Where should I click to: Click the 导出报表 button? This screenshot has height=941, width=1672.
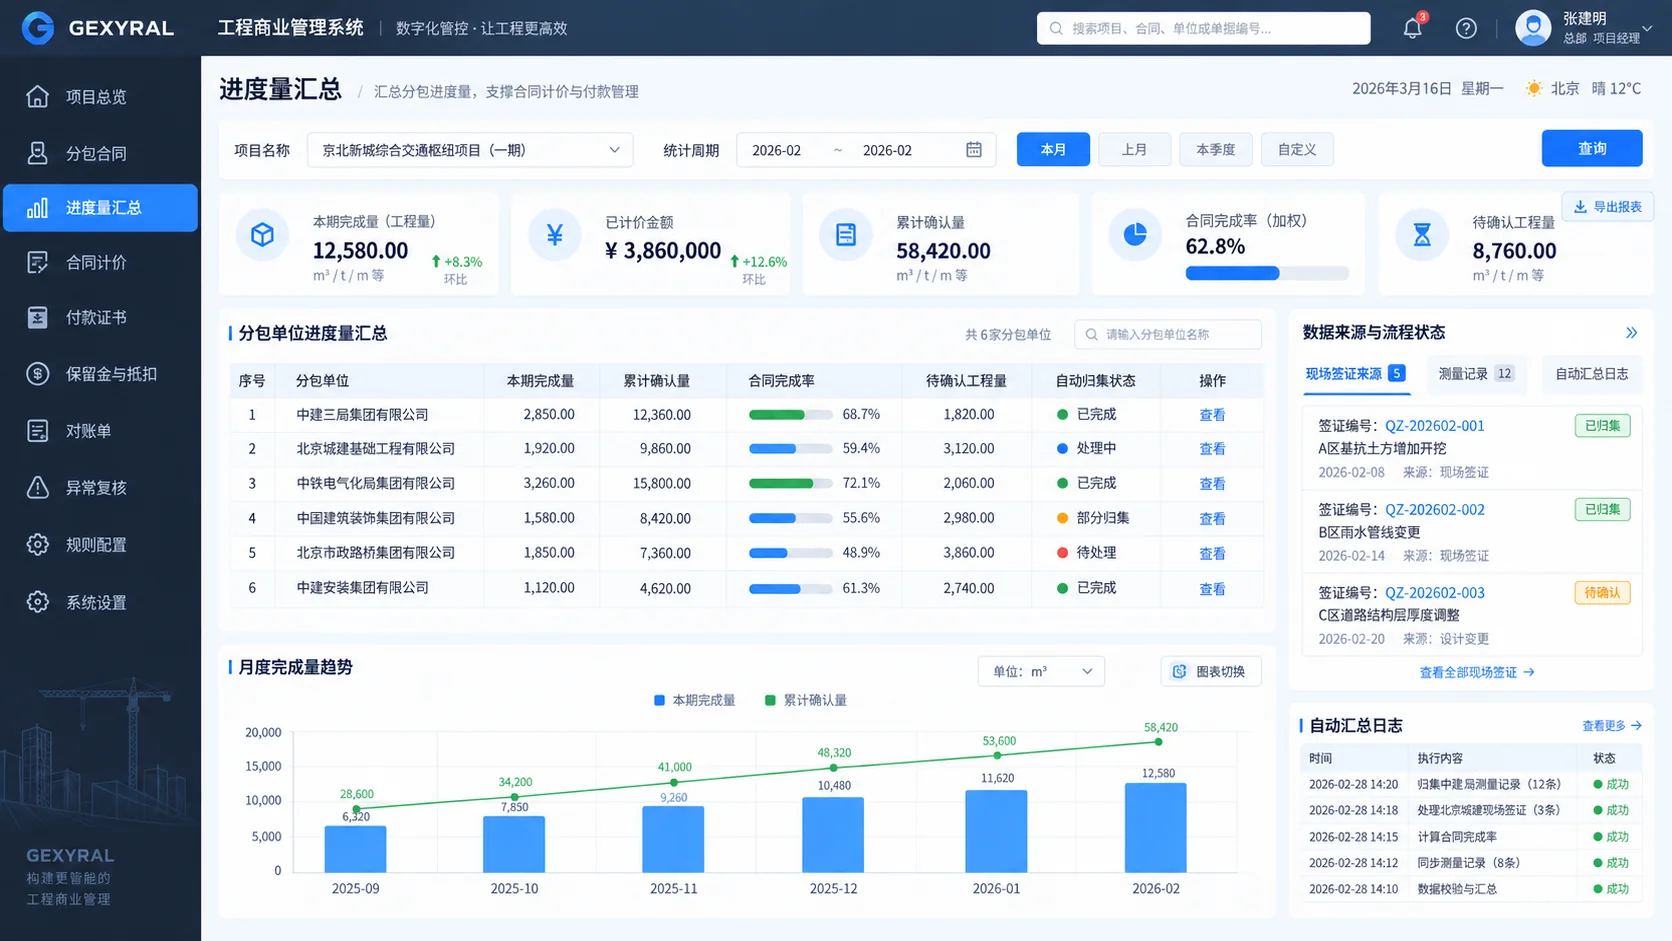[x=1607, y=206]
